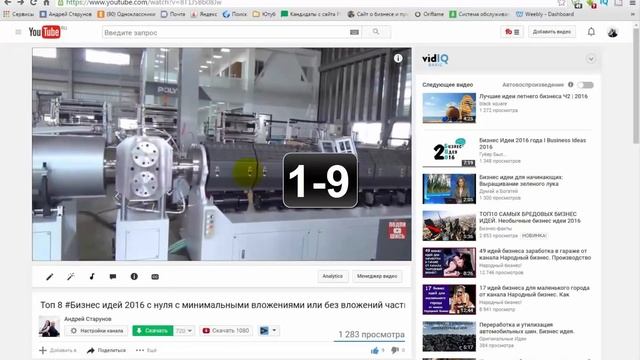
Task: Click the autoplay info icon
Action: (571, 84)
